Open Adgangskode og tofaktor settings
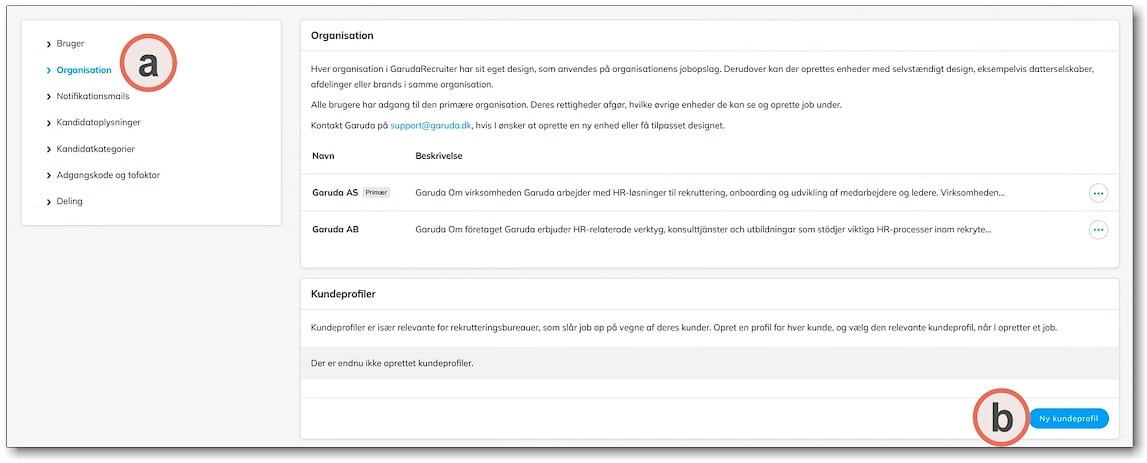 [108, 175]
